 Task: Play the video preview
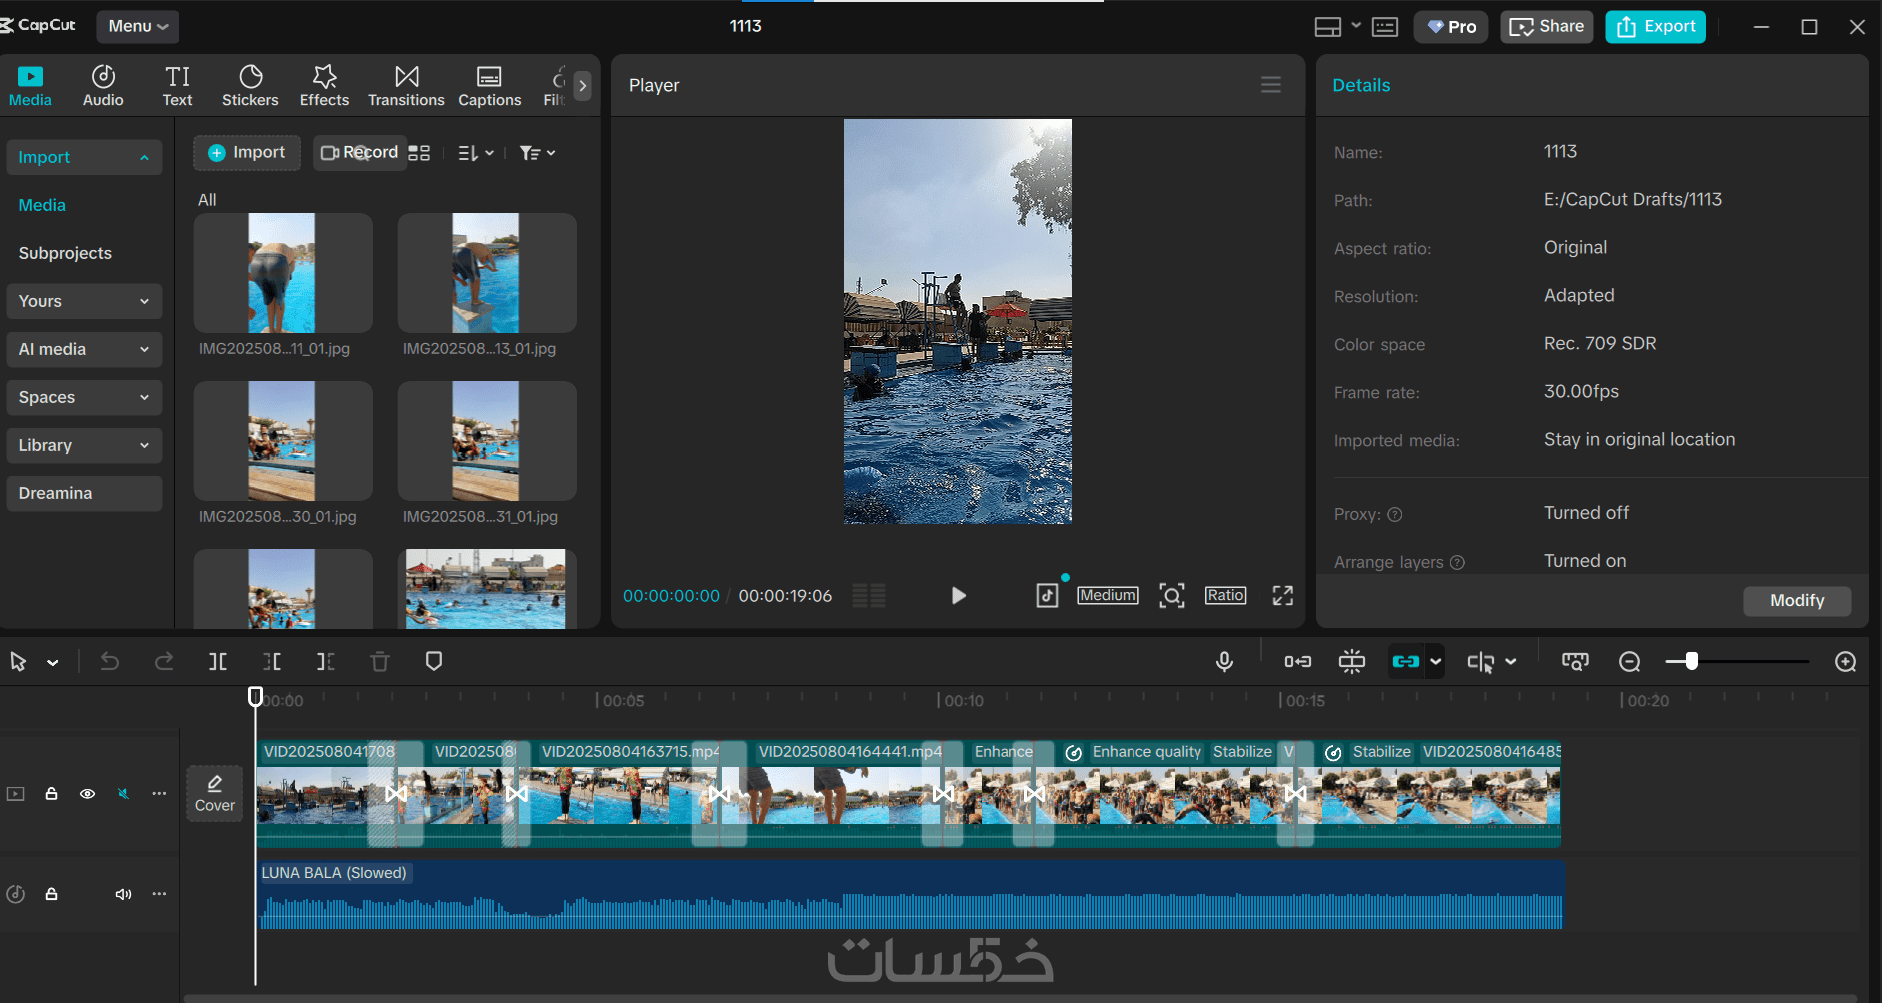[958, 596]
